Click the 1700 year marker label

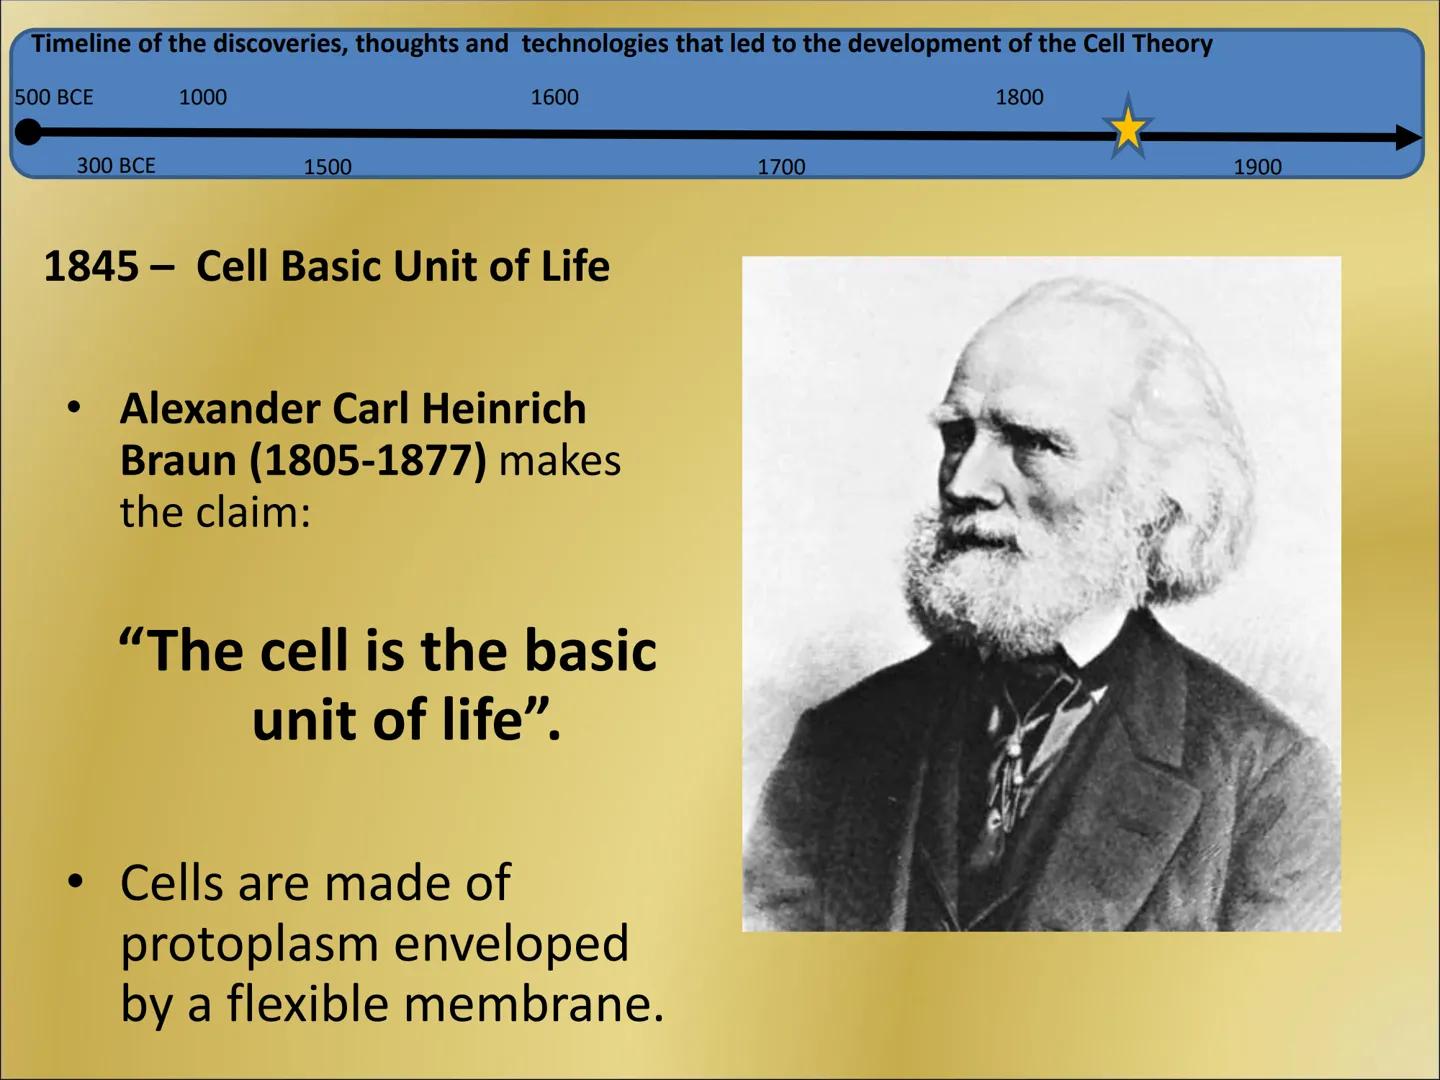click(782, 167)
